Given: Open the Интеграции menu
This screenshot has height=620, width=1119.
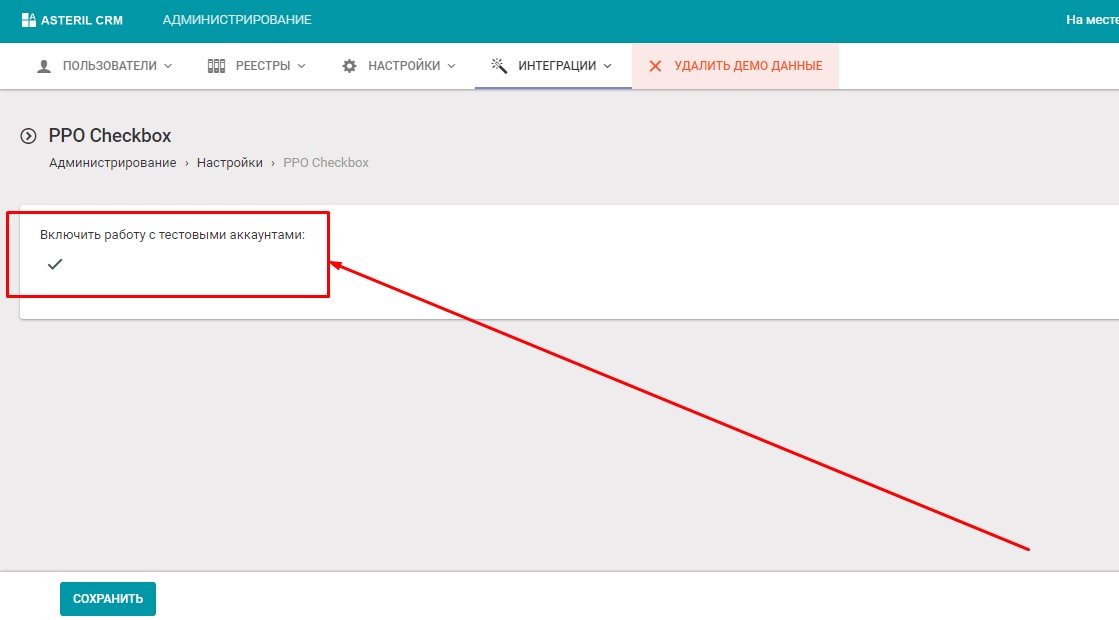Looking at the screenshot, I should [x=553, y=66].
